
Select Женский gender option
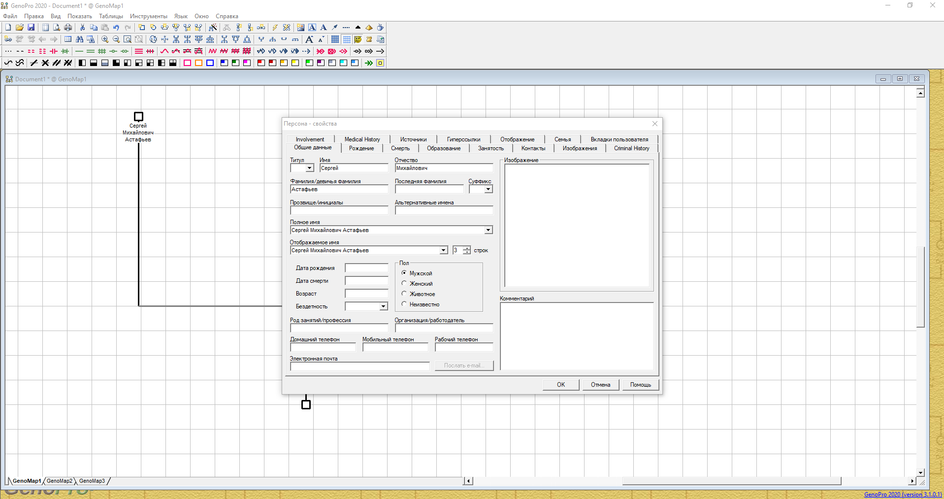pyautogui.click(x=417, y=284)
